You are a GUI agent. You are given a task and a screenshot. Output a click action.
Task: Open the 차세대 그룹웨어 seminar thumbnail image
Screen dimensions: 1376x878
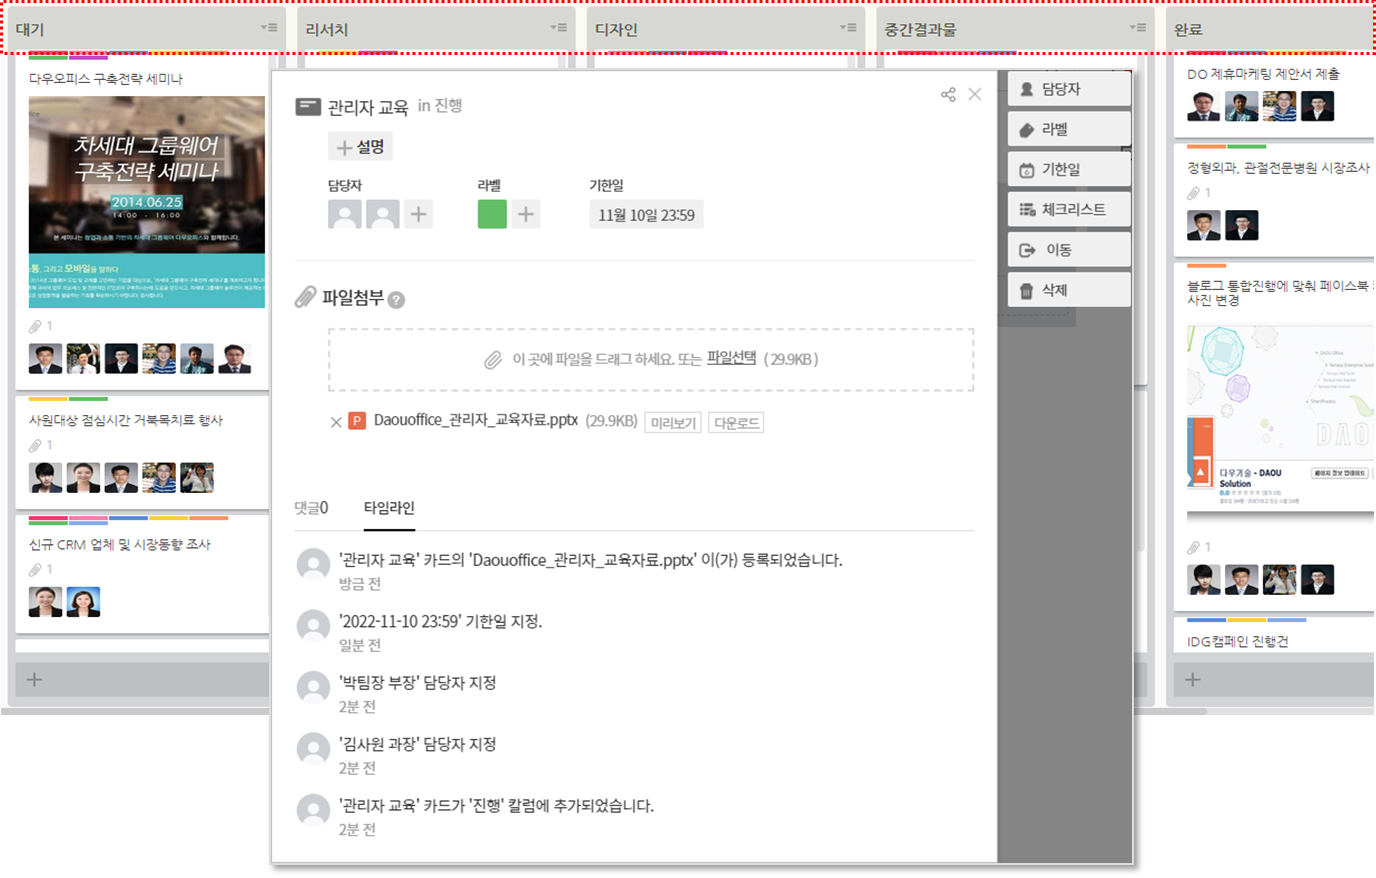click(147, 201)
